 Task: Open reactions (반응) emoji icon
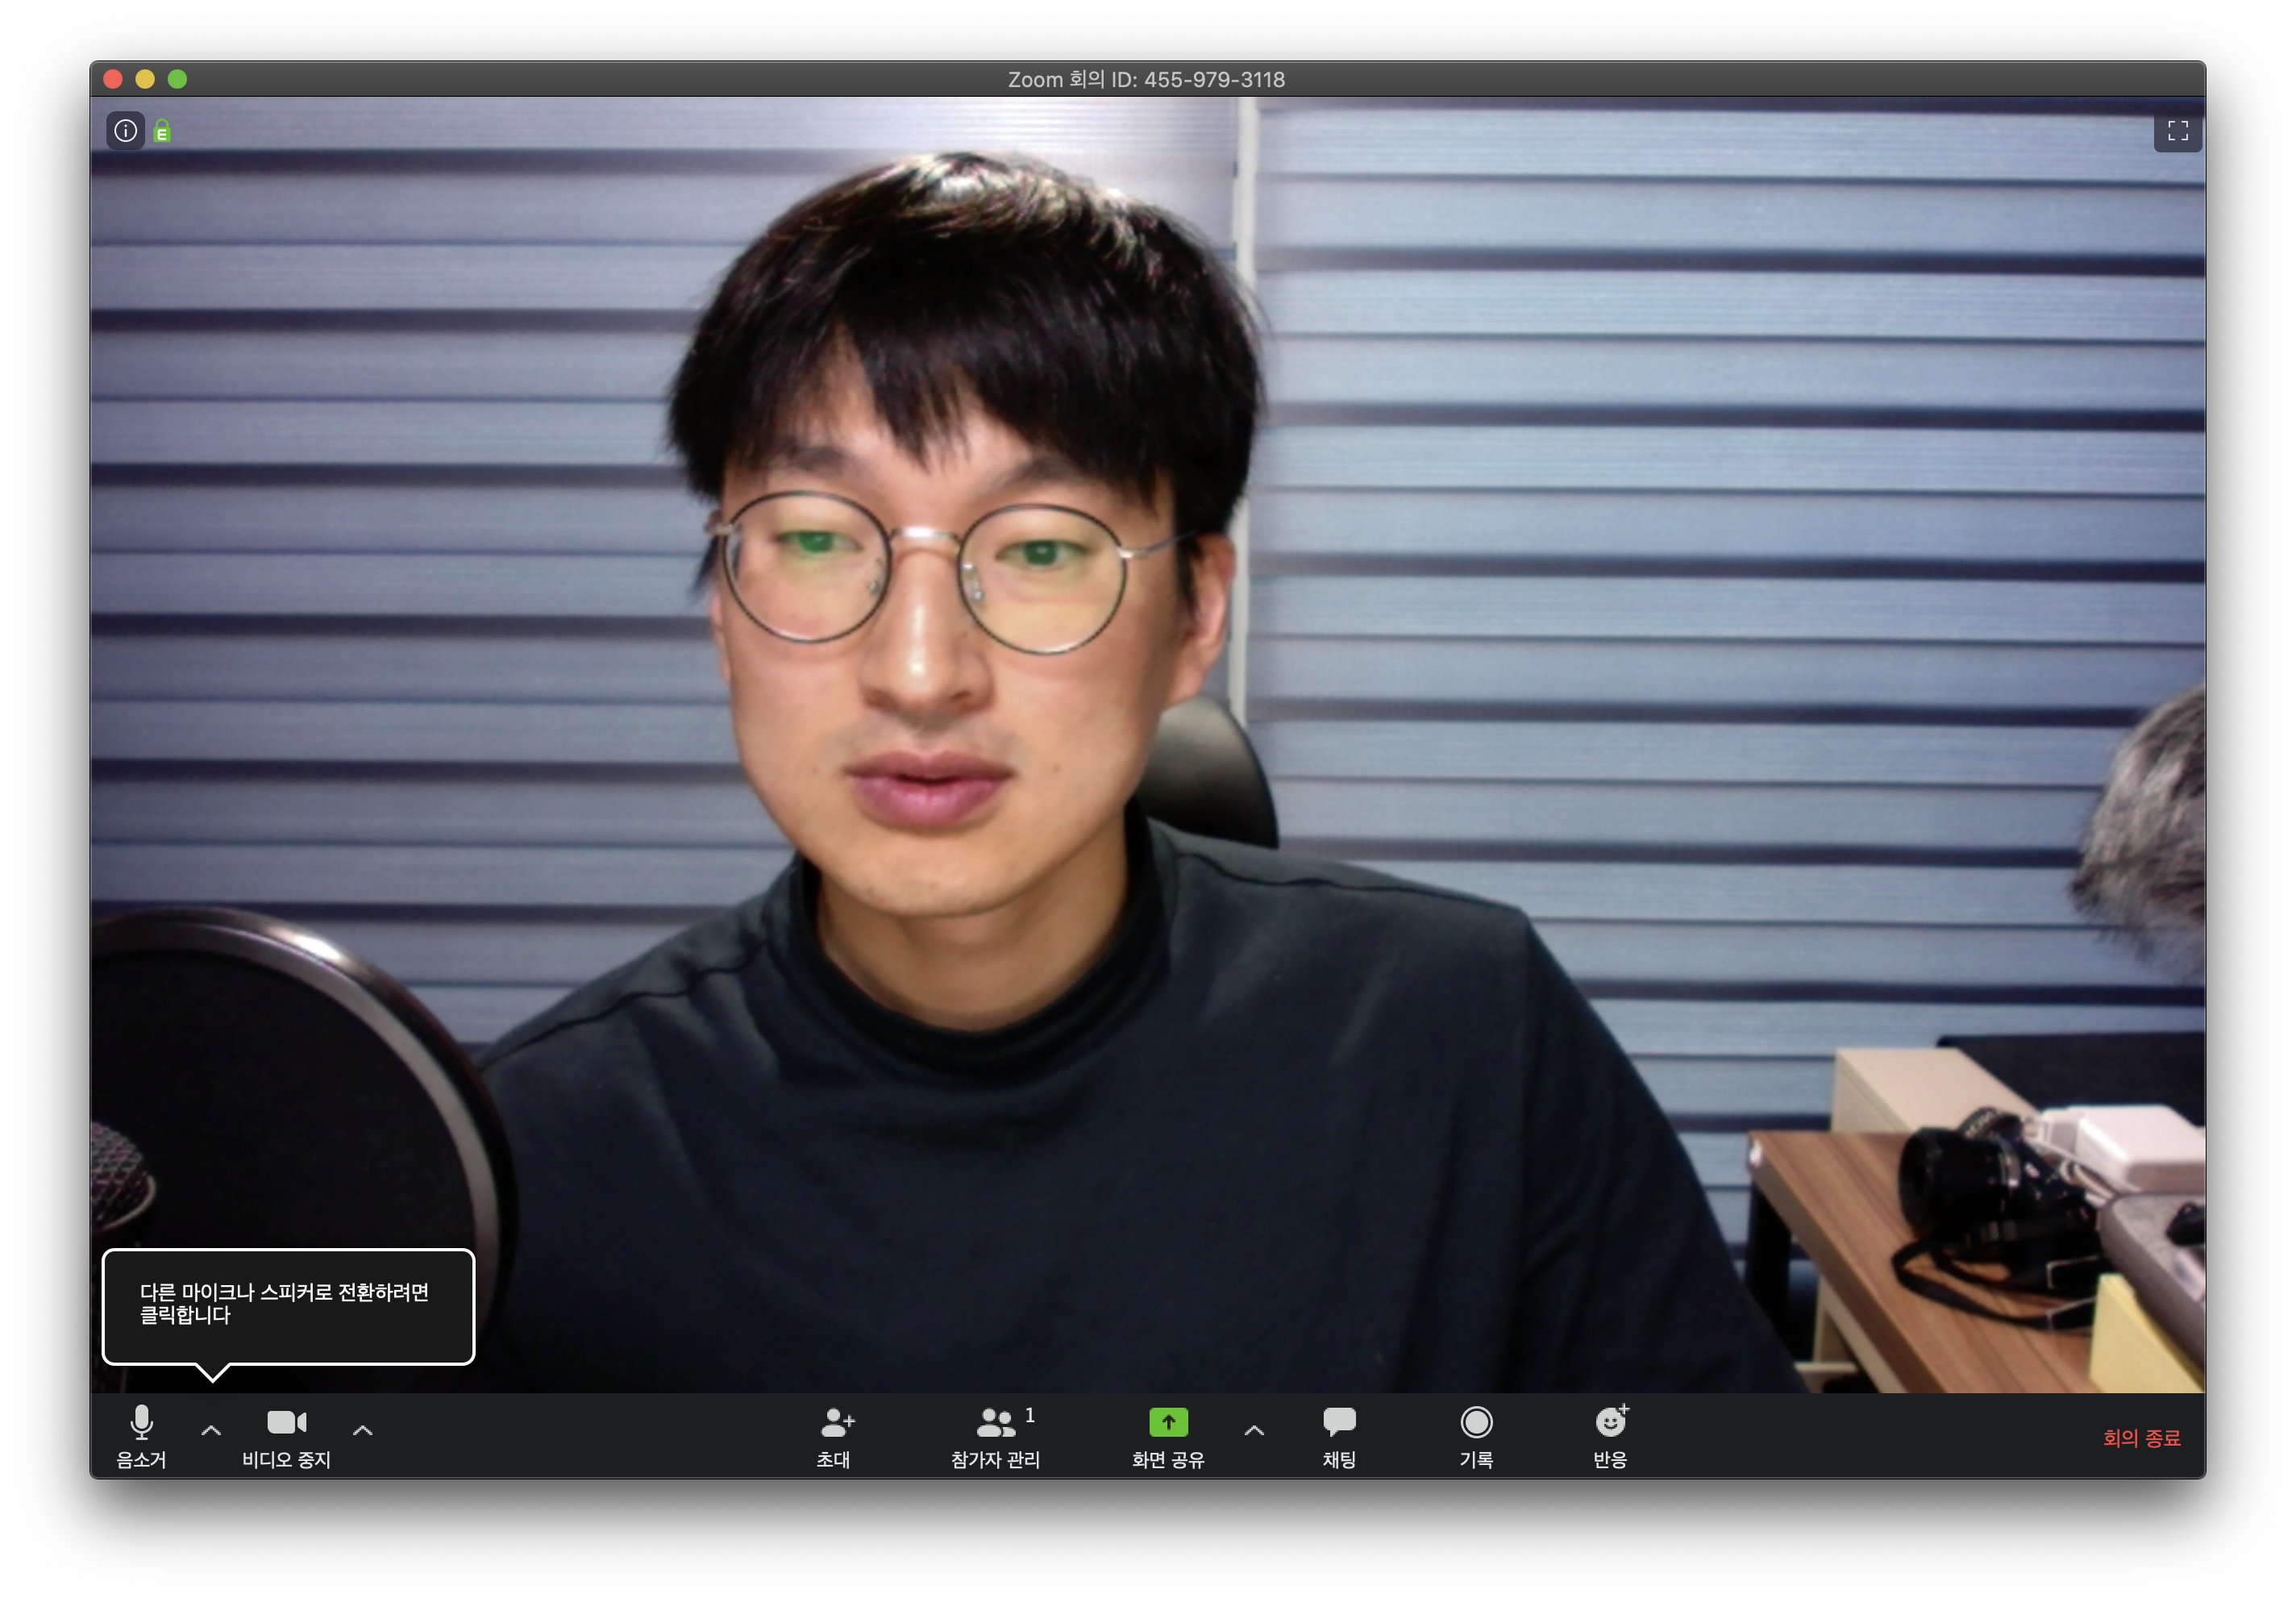click(1610, 1423)
